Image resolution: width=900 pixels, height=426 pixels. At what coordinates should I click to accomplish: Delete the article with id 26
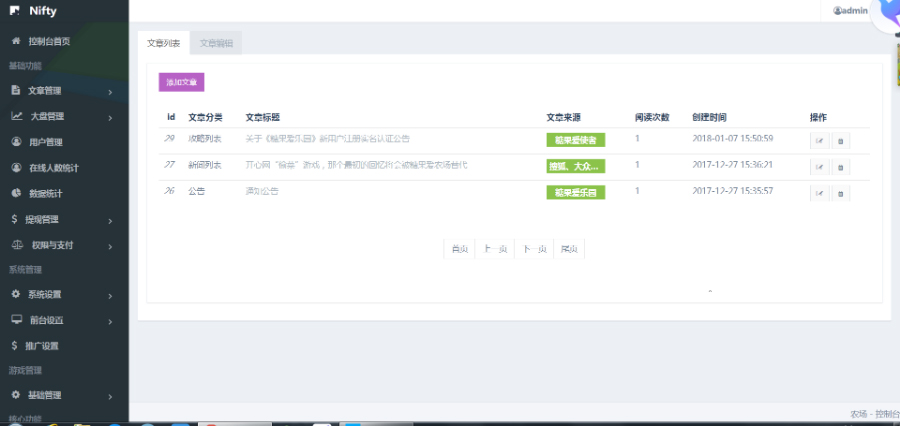[840, 193]
